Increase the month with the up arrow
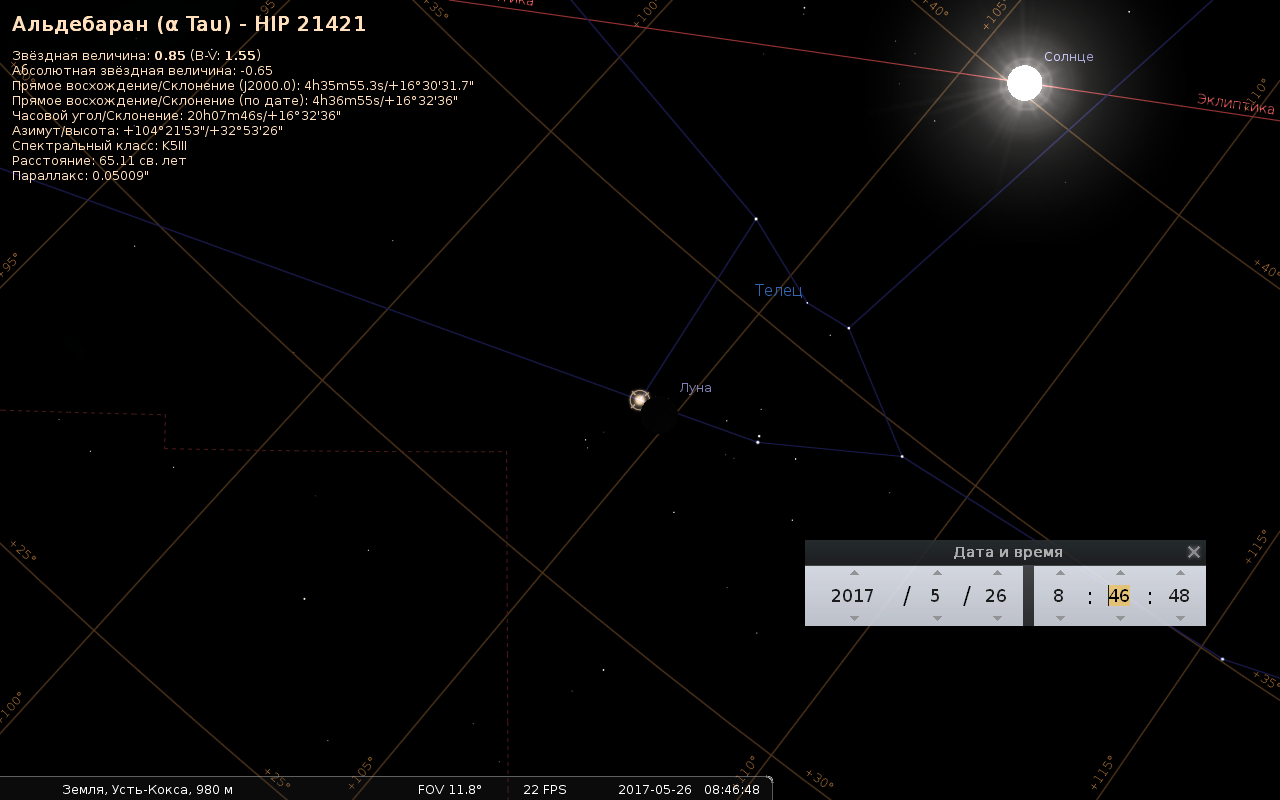Screen dimensions: 1280x800 pyautogui.click(x=937, y=573)
